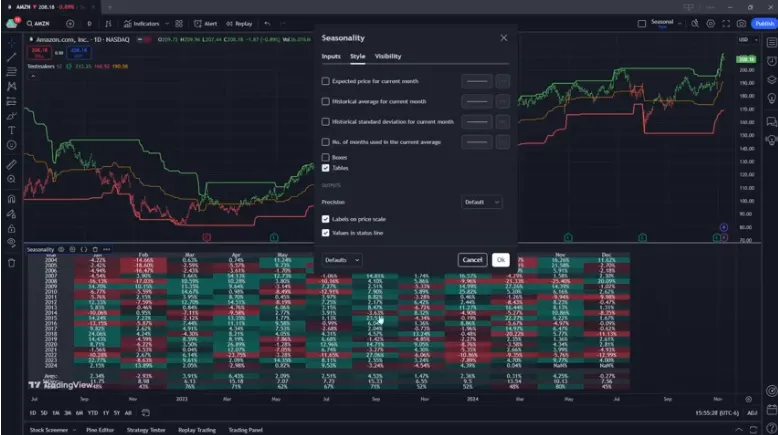778x435 pixels.
Task: Click the blue Publish button
Action: click(764, 23)
